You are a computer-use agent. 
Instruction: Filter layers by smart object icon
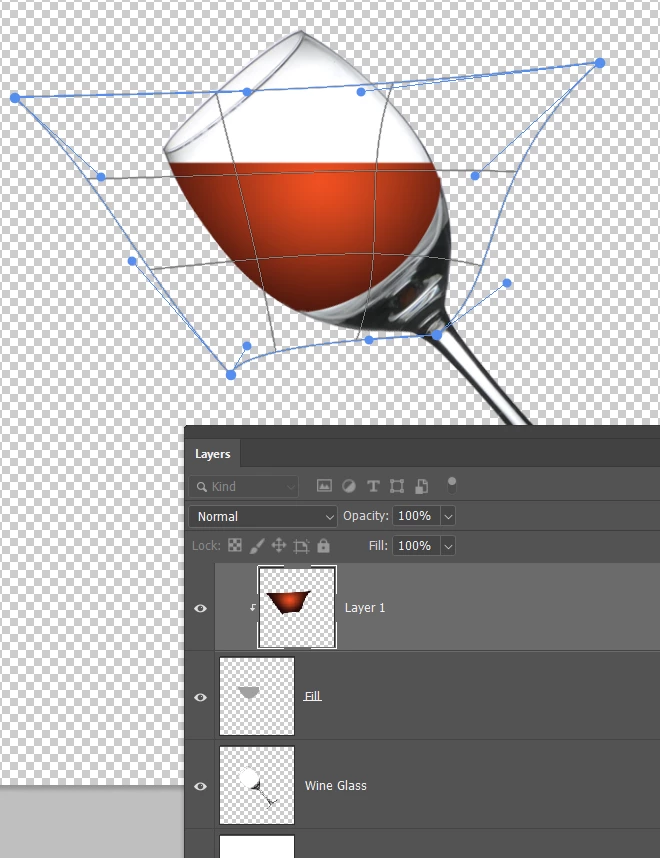pyautogui.click(x=421, y=486)
